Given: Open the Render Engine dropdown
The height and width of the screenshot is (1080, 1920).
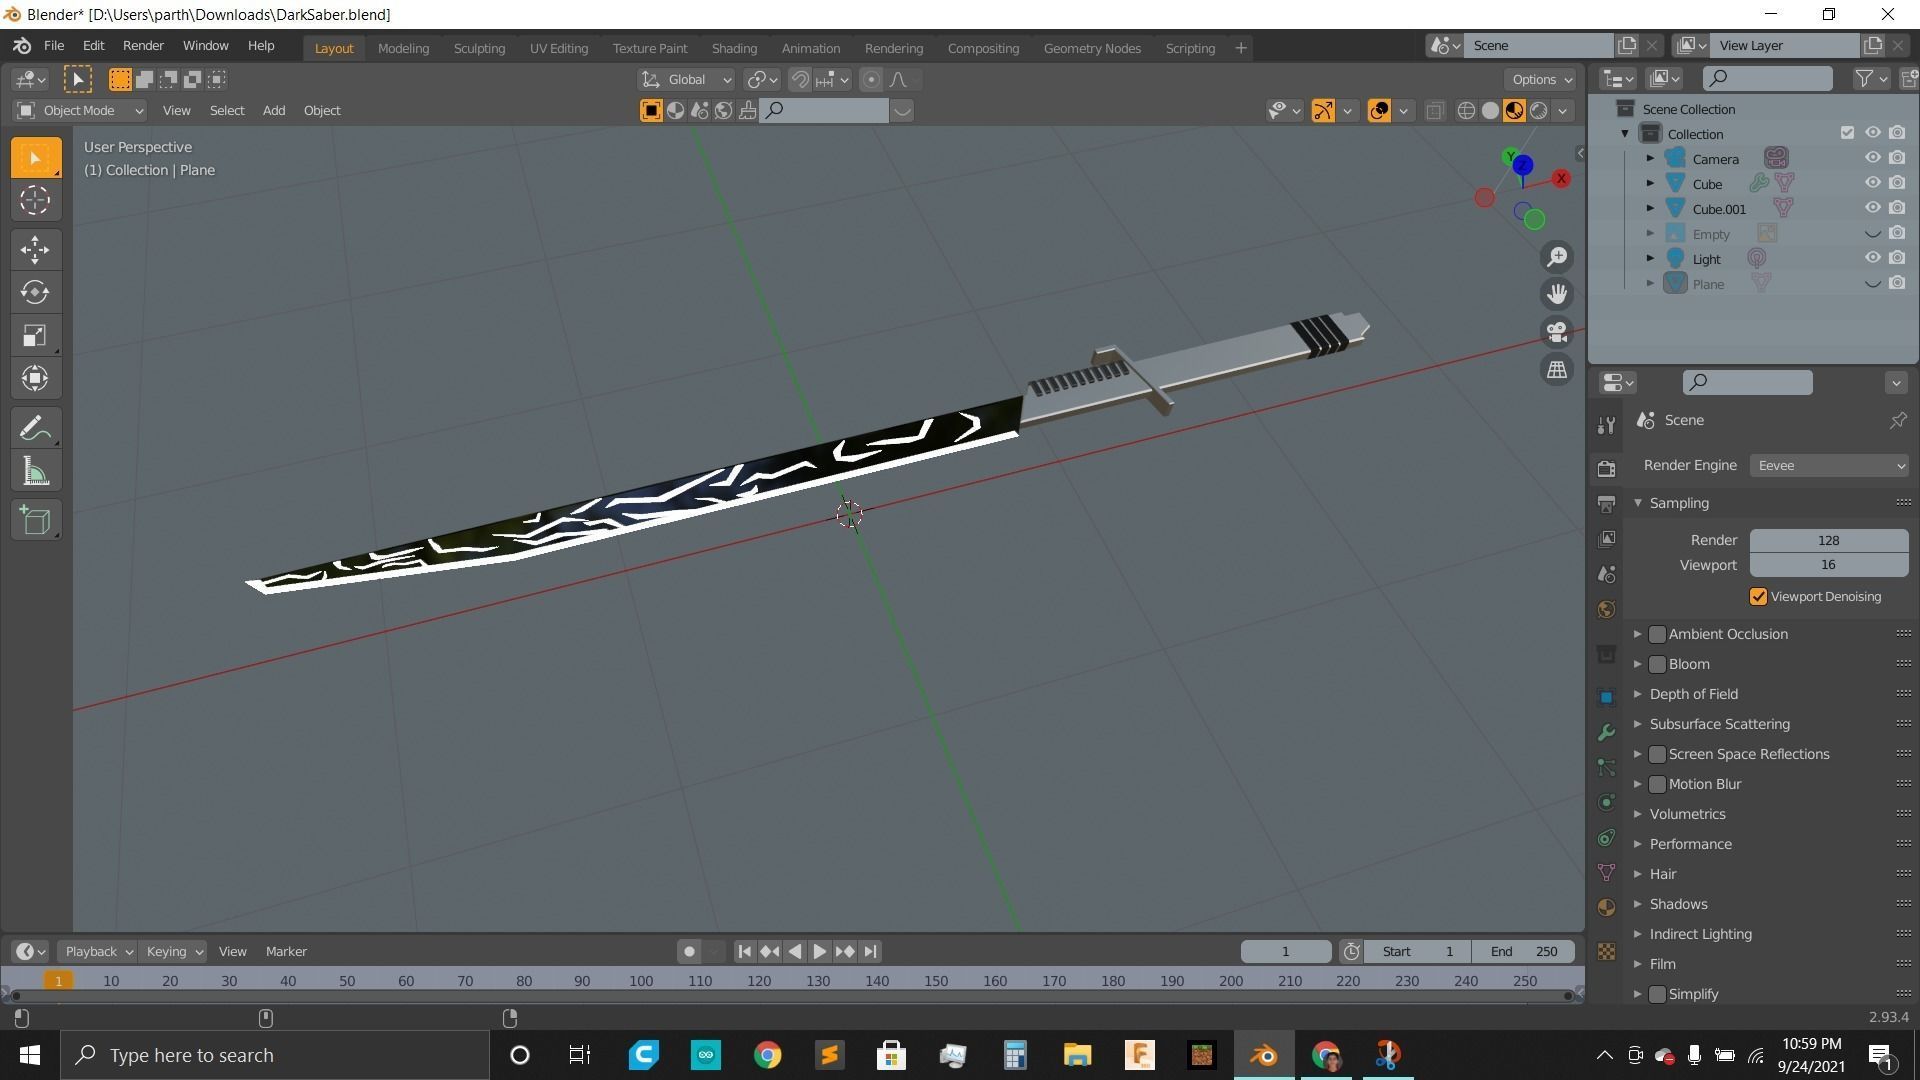Looking at the screenshot, I should [1829, 466].
